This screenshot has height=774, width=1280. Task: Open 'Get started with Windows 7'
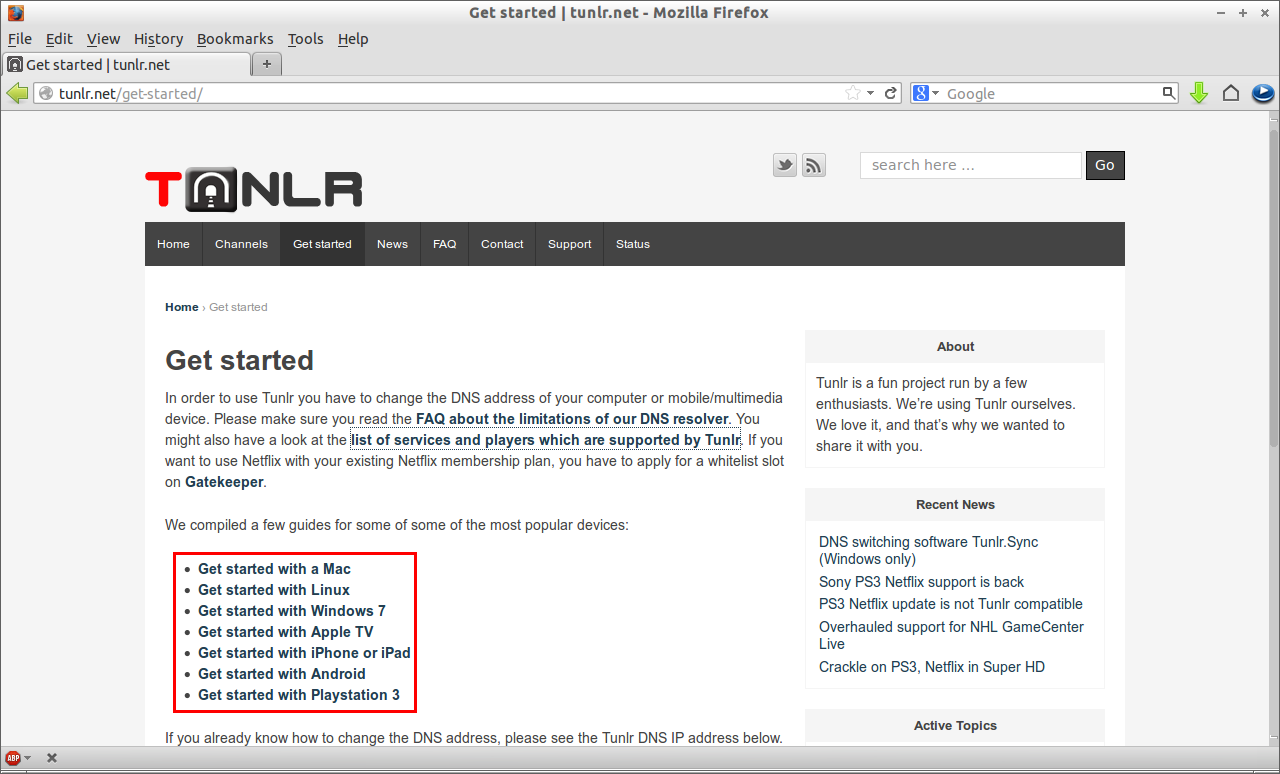click(292, 611)
